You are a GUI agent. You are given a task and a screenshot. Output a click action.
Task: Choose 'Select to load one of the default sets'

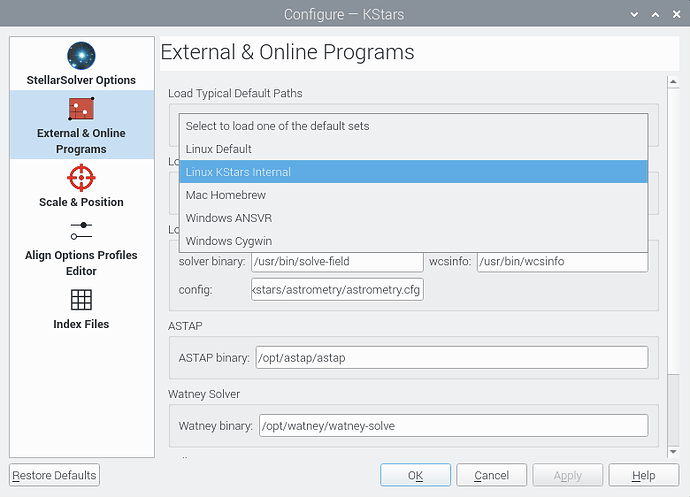(x=413, y=126)
